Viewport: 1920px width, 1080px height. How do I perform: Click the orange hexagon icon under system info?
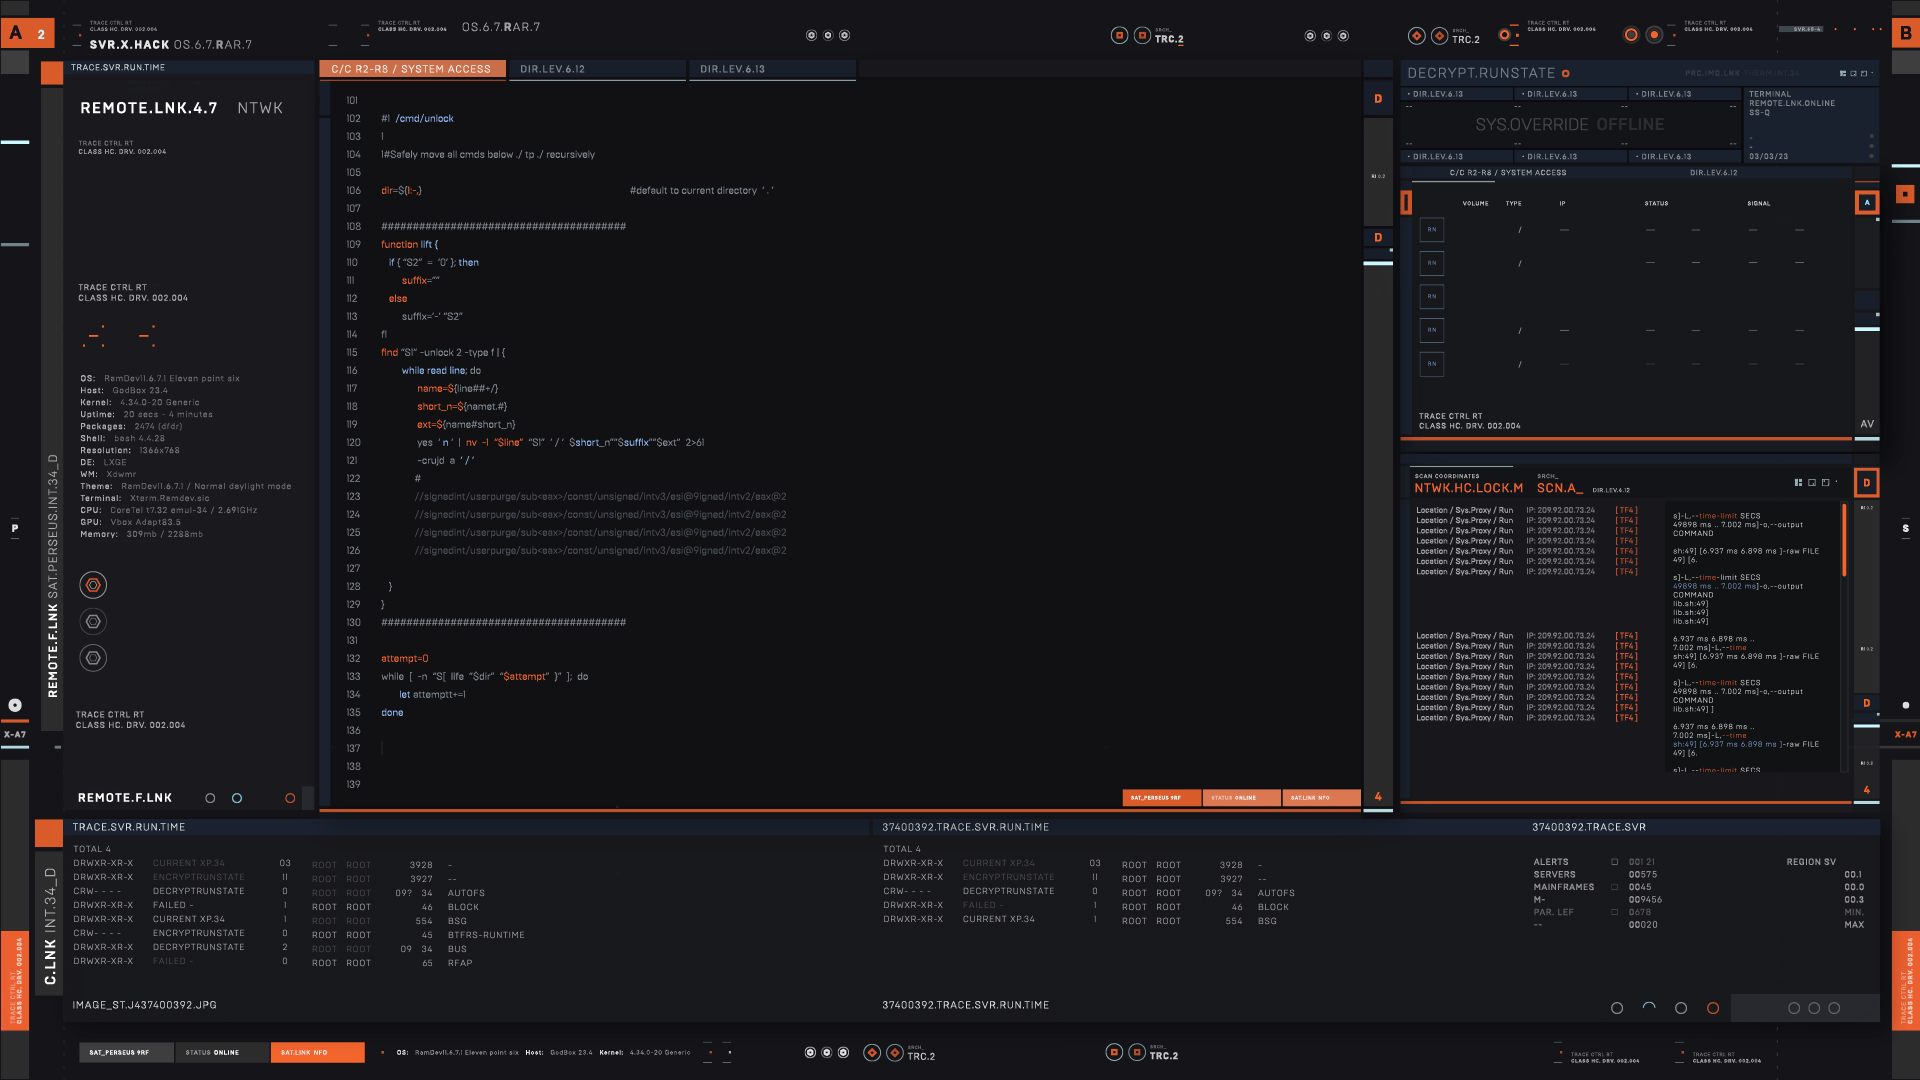(x=93, y=585)
